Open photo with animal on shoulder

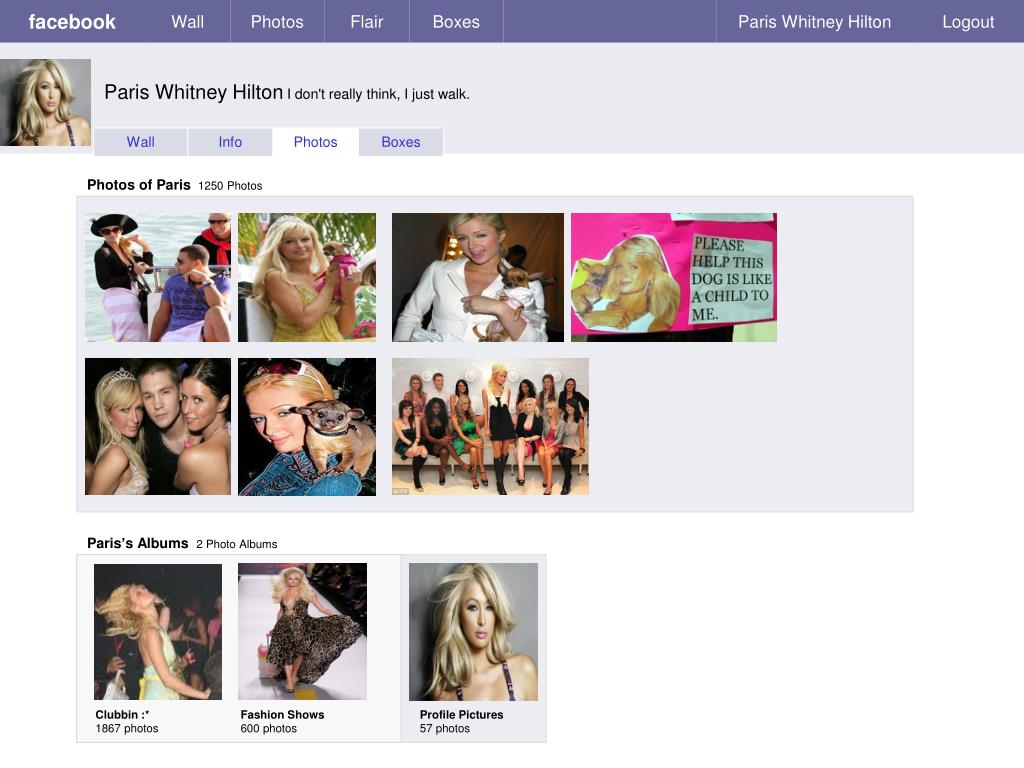[307, 426]
